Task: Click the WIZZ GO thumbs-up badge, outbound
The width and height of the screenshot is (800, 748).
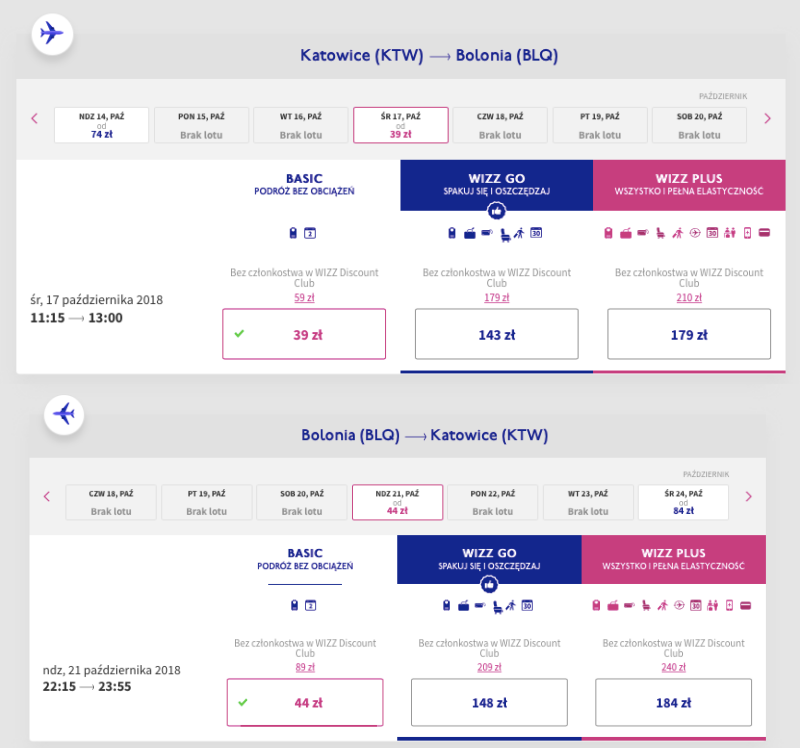Action: [496, 210]
